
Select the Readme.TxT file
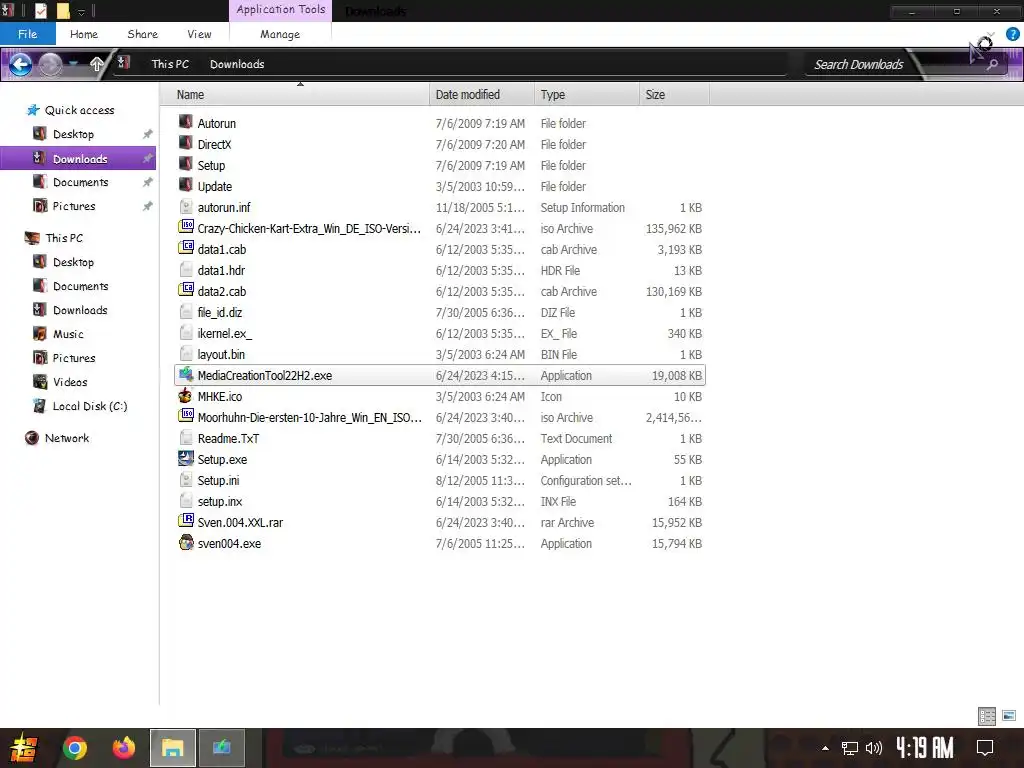228,439
